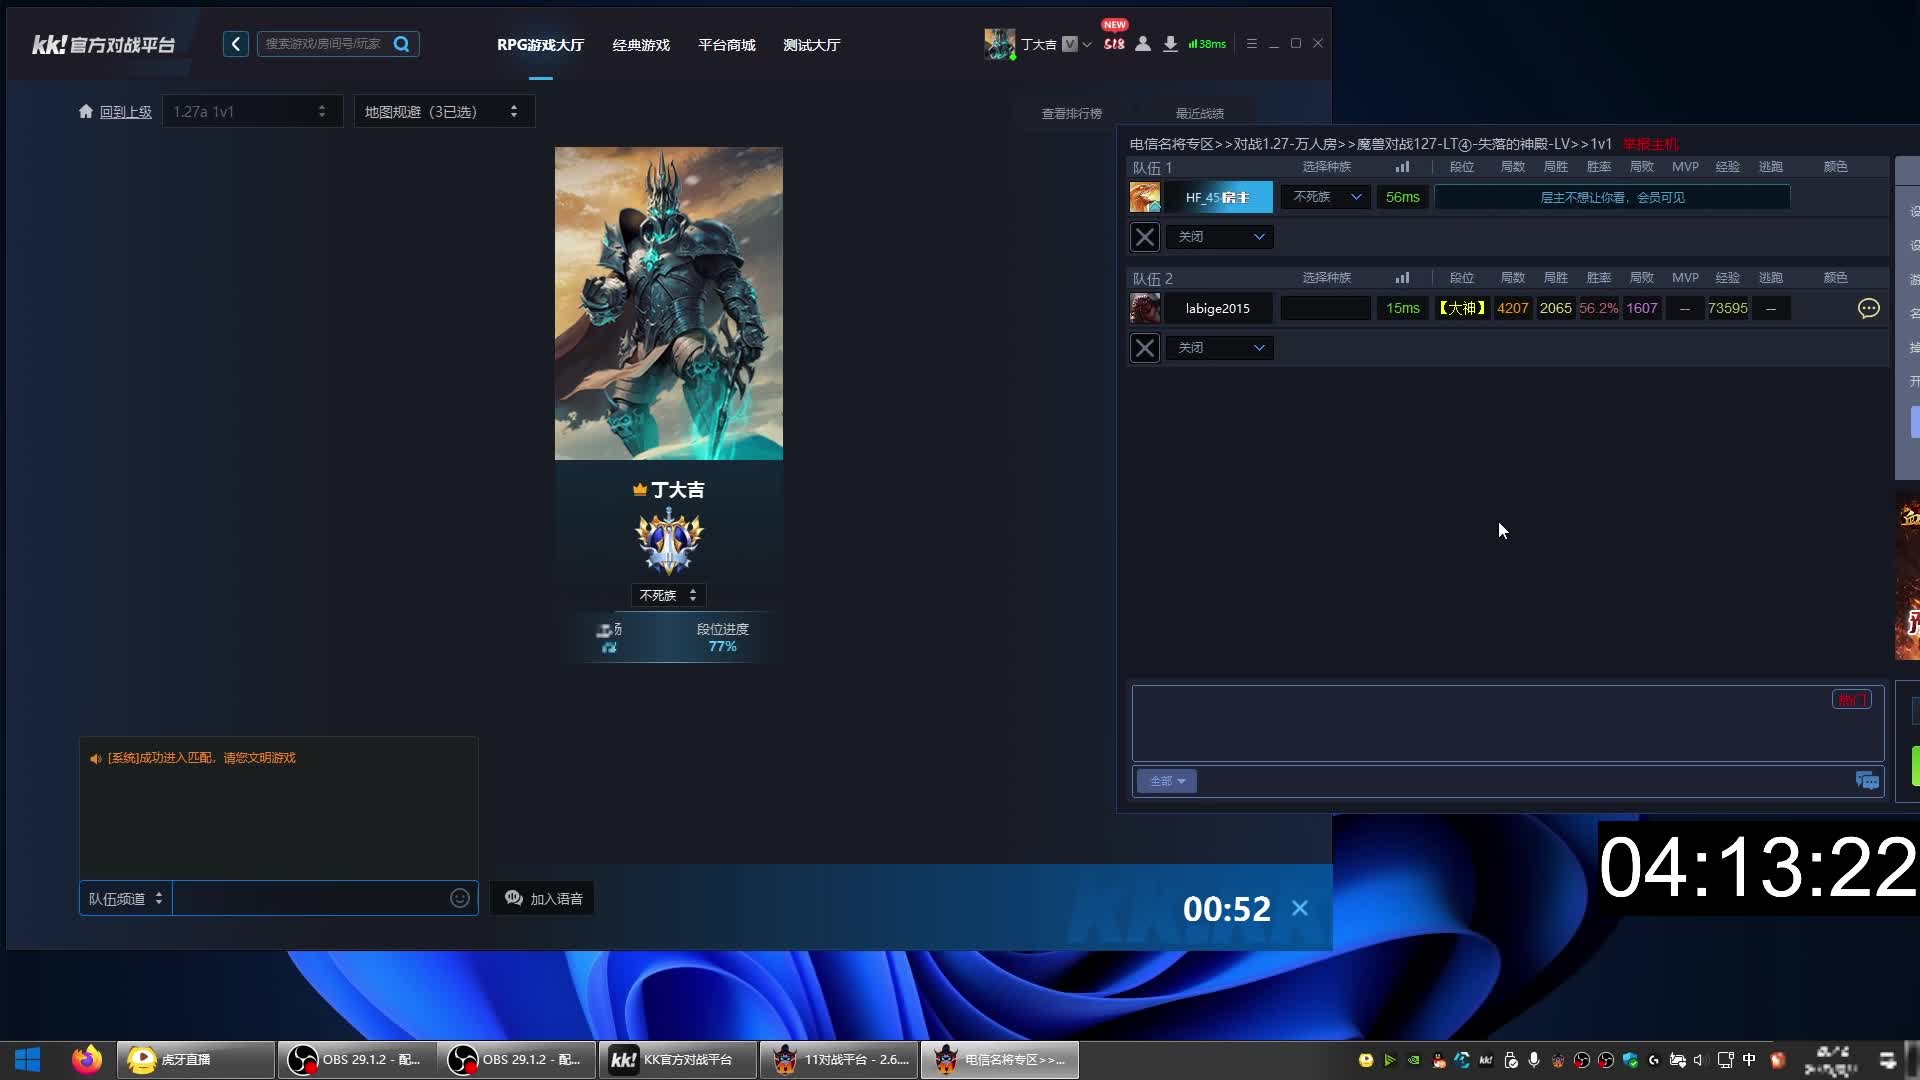Screen dimensions: 1920x1080
Task: Open the 地图规避 map avoidance dropdown
Action: (443, 111)
